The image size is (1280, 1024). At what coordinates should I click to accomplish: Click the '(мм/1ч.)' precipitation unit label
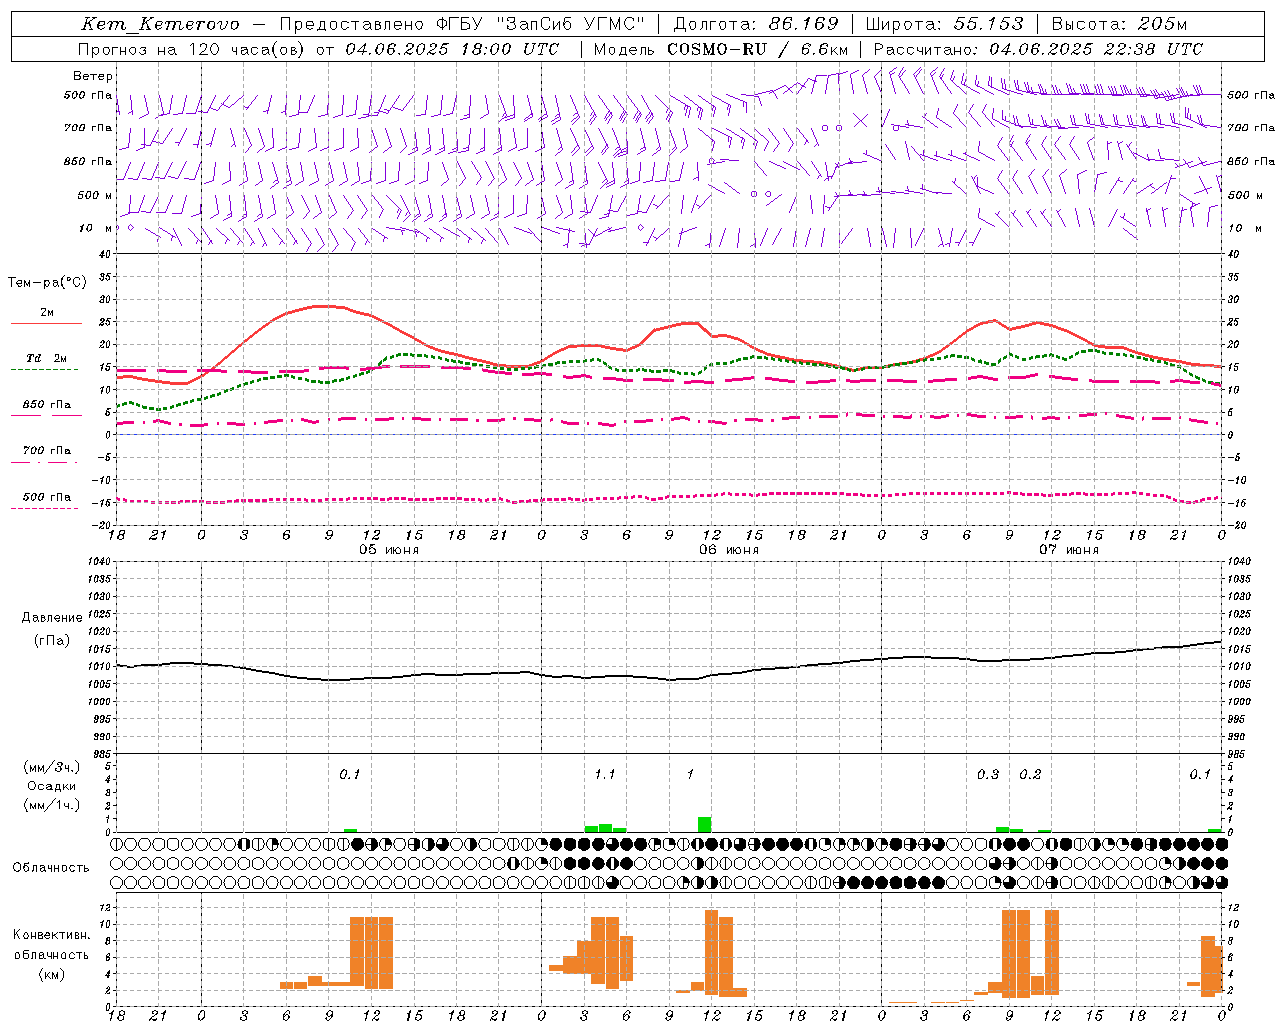(x=52, y=805)
